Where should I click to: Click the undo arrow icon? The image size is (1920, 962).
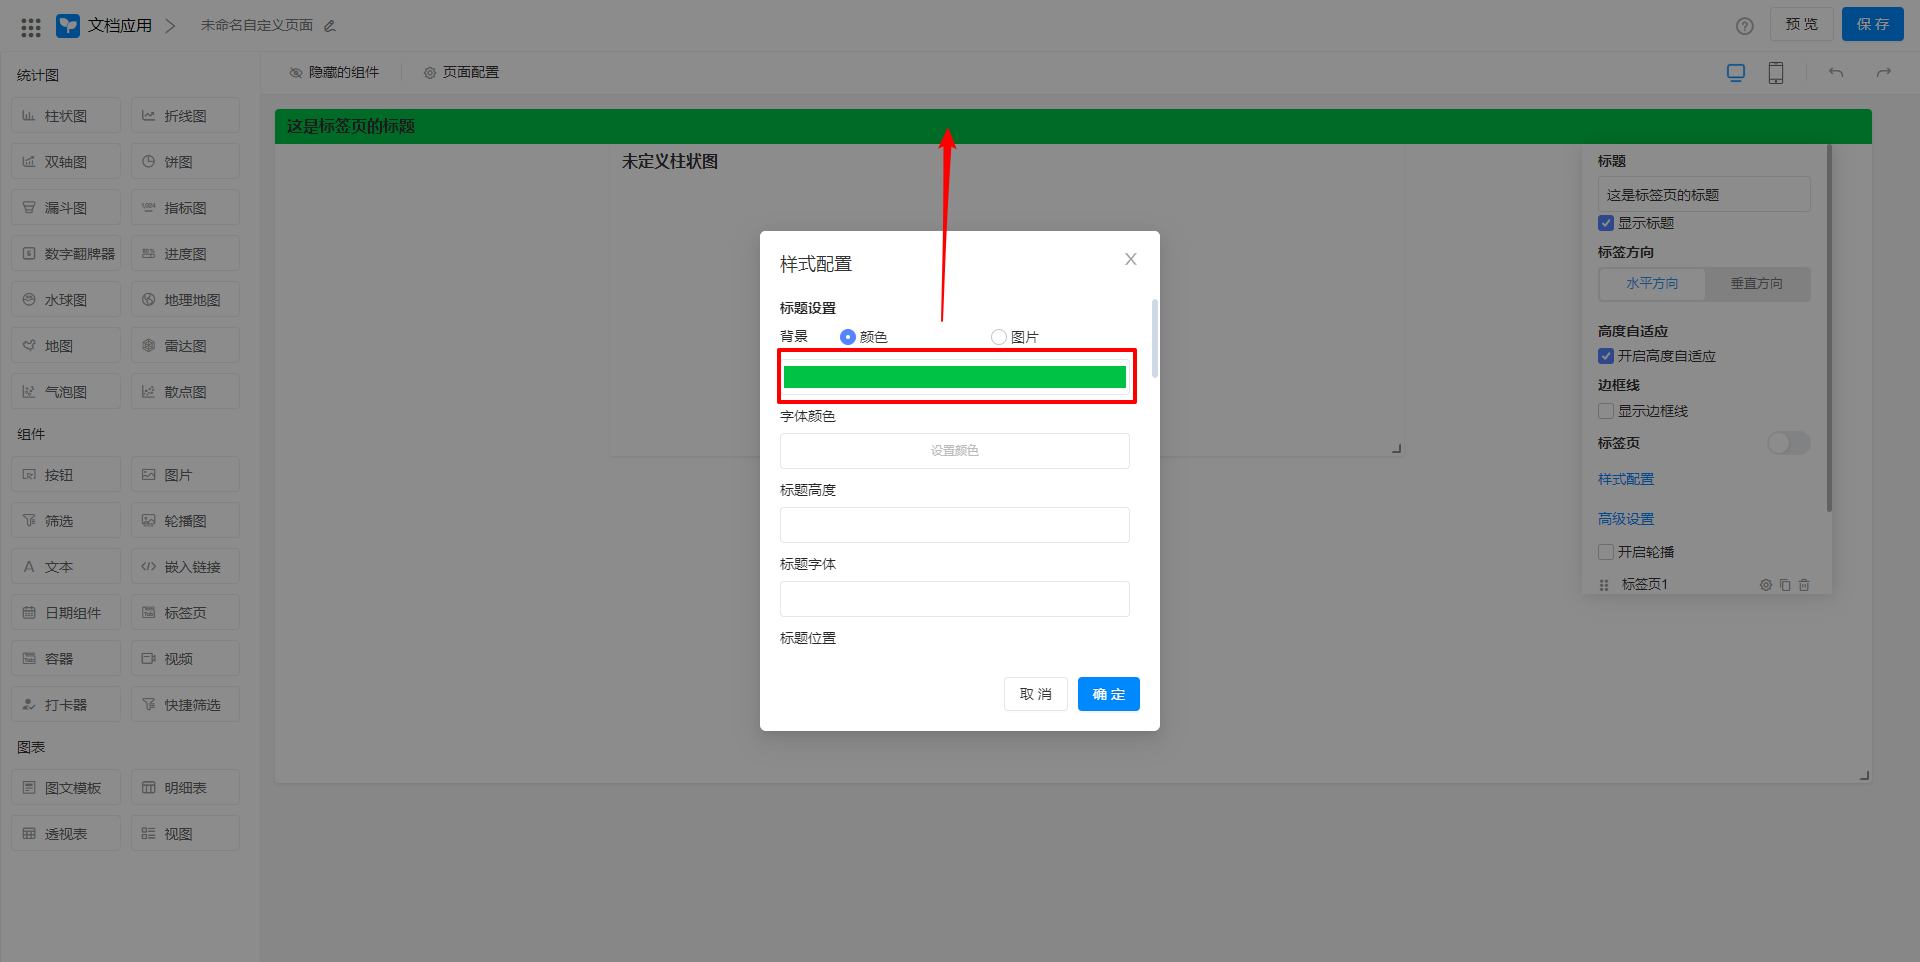point(1835,73)
